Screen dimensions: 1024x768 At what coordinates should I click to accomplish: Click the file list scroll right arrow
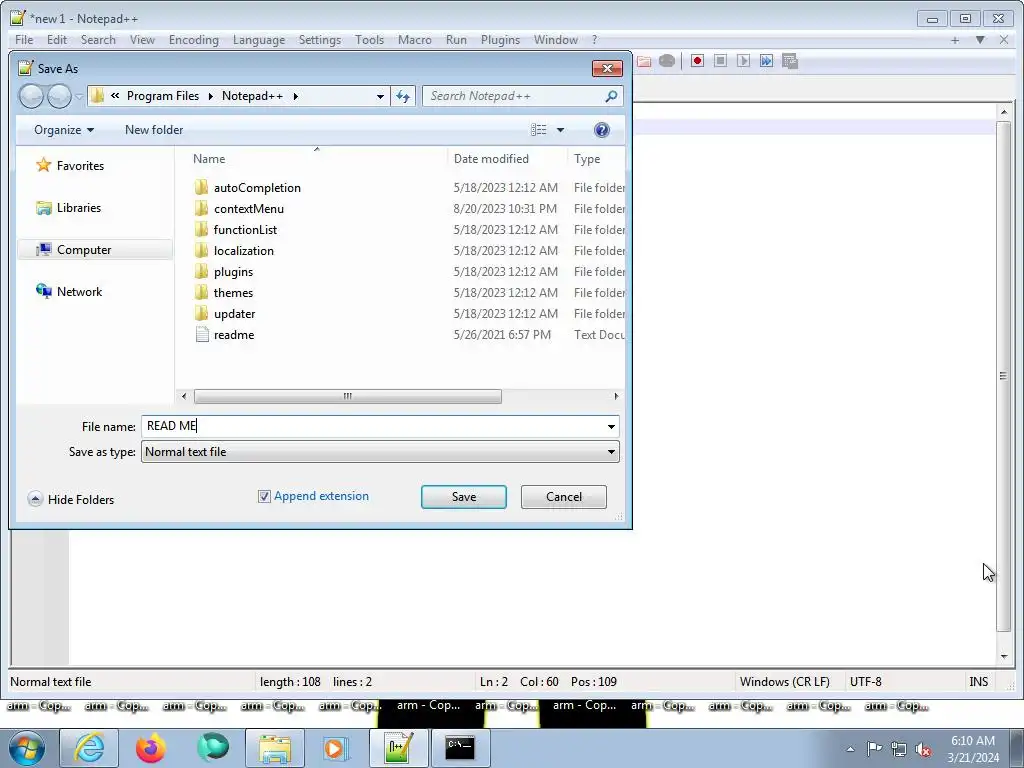tap(616, 396)
